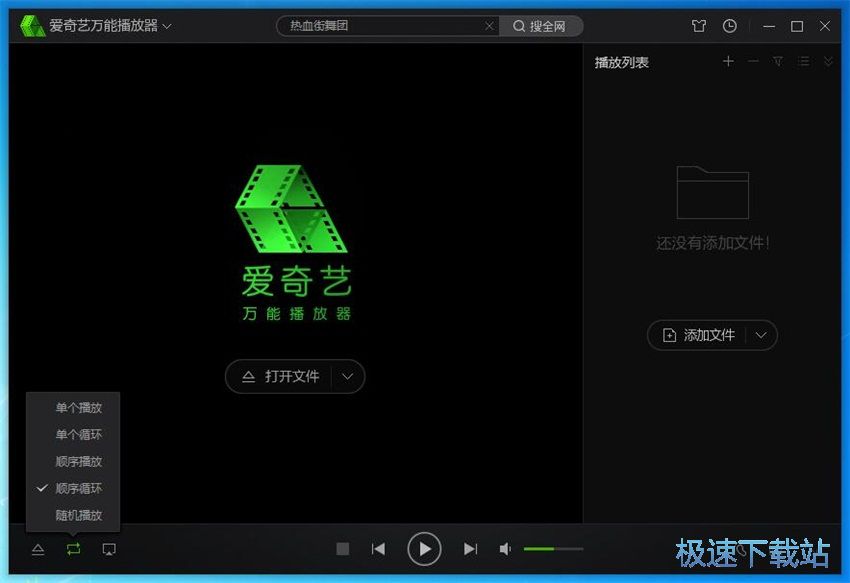Open the play history clock icon
Screen dimensions: 850x583
[730, 26]
